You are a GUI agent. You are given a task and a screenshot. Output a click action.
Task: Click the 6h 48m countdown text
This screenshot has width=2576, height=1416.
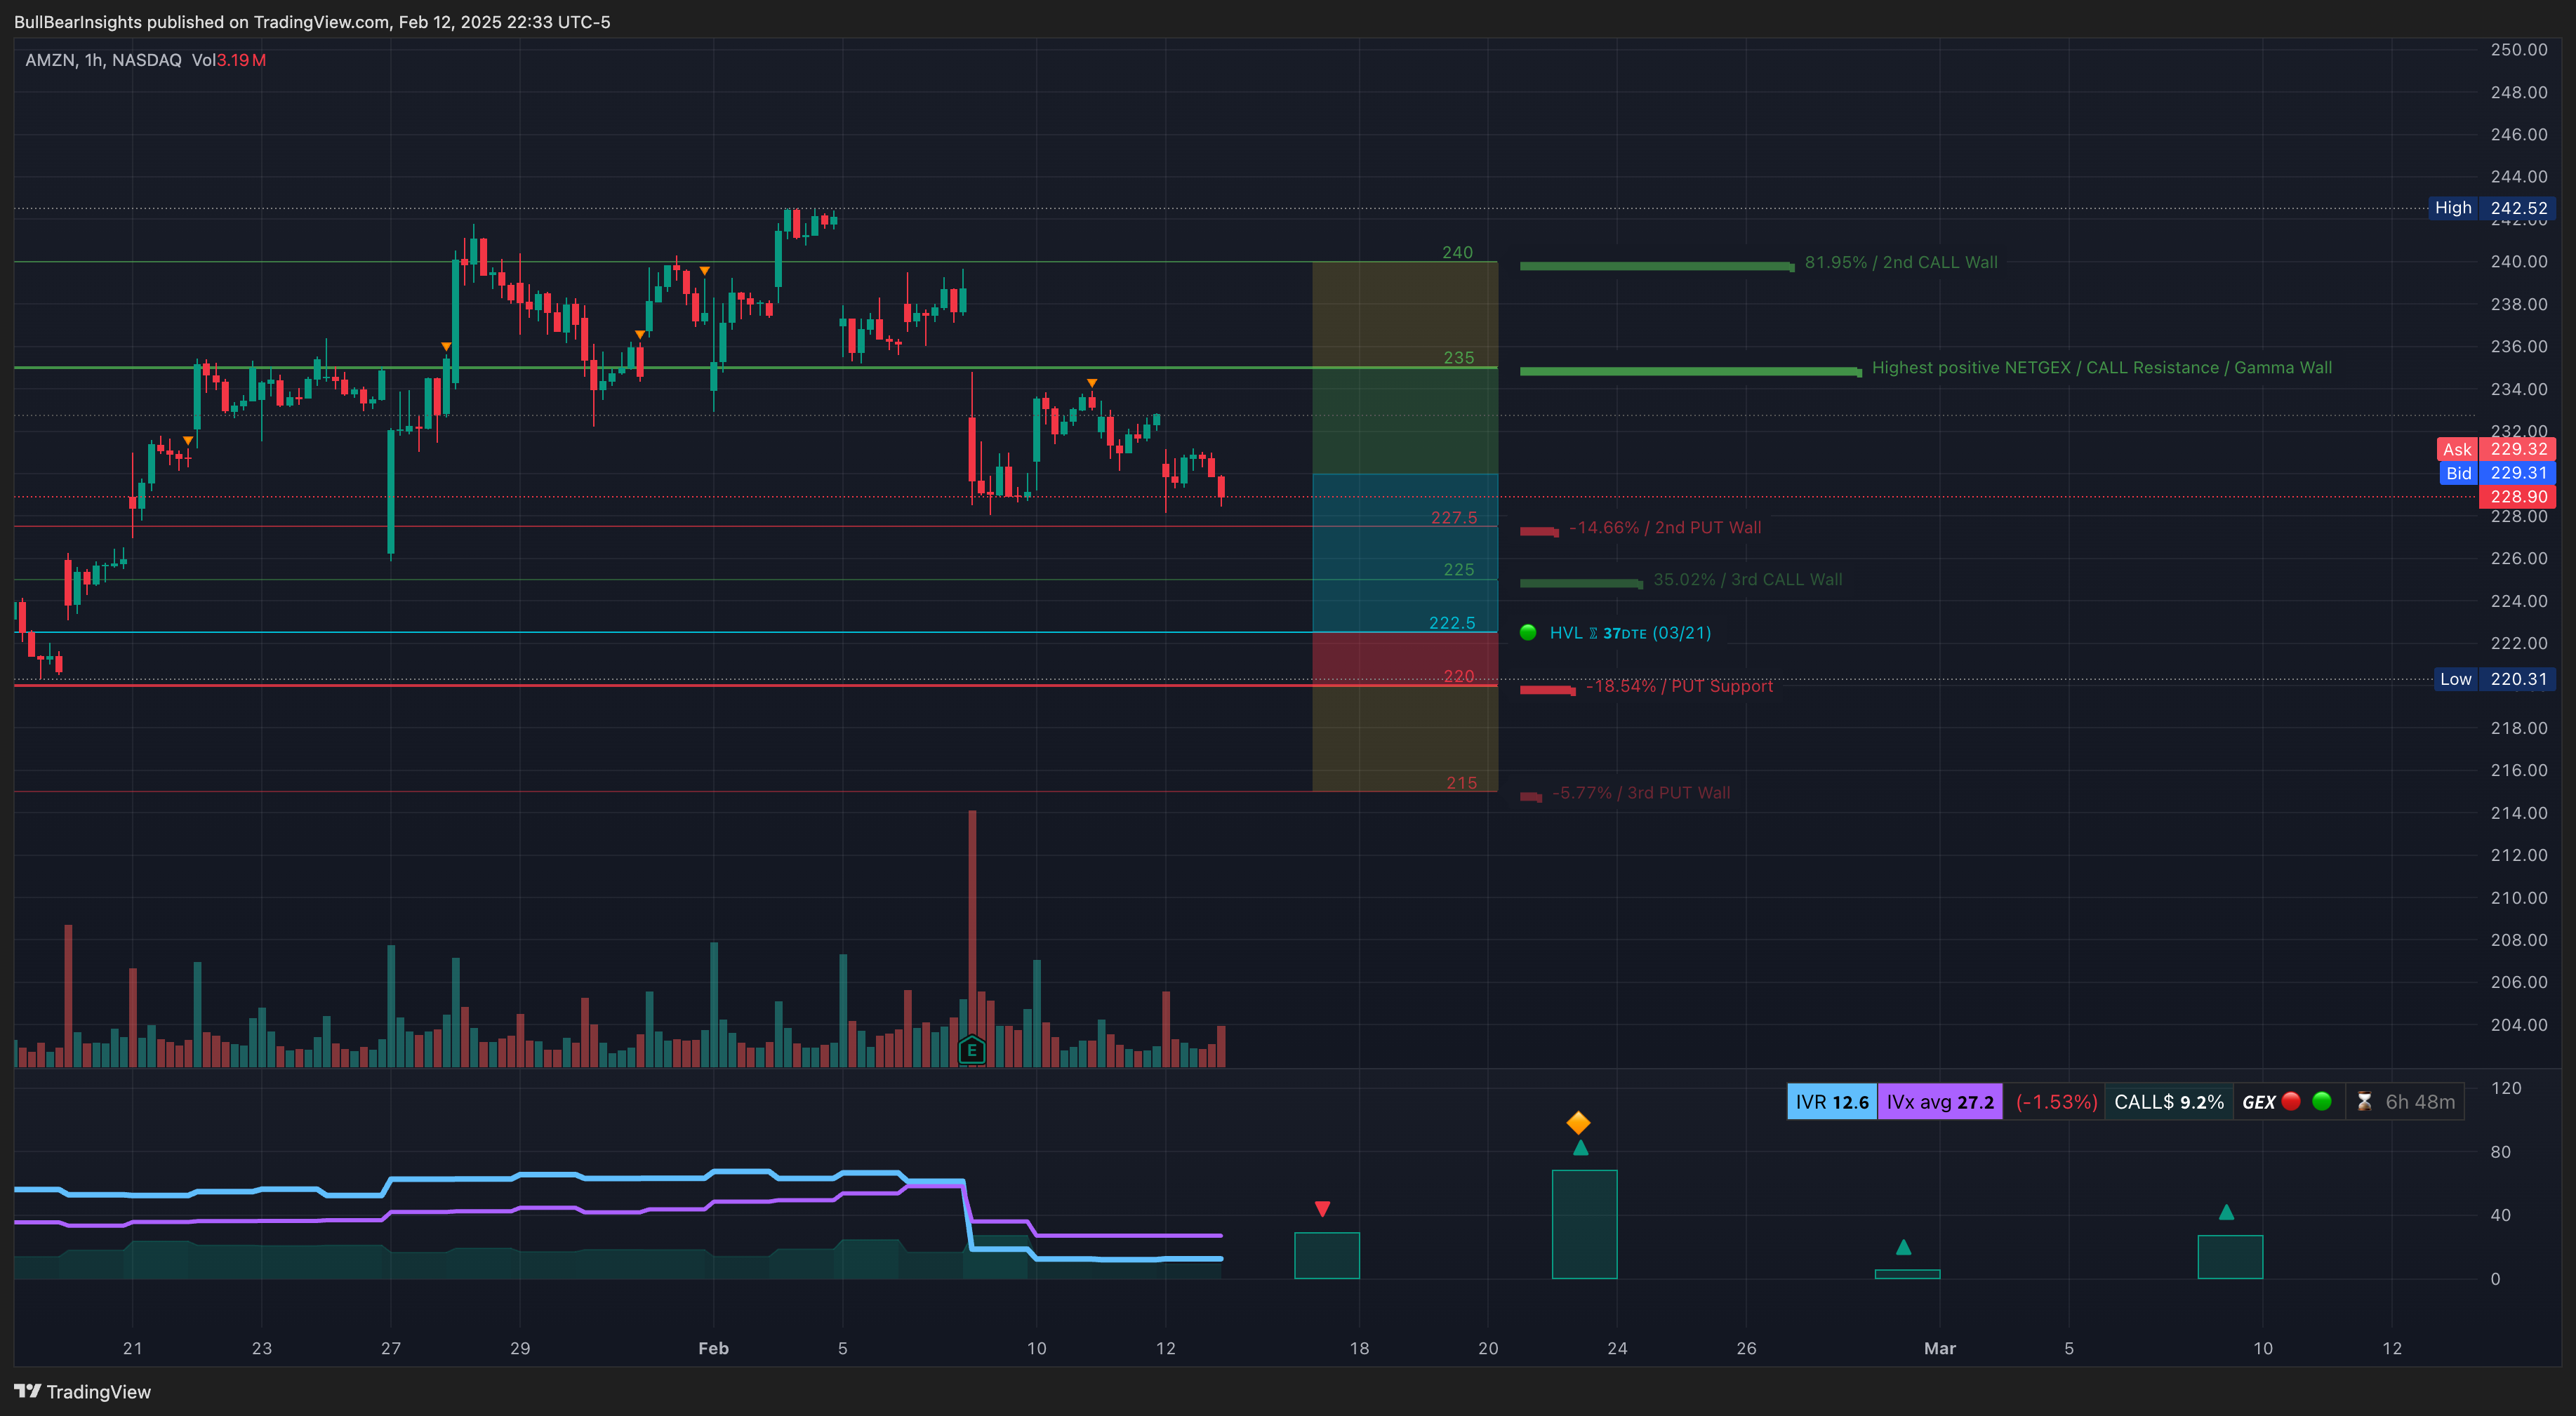2420,1102
